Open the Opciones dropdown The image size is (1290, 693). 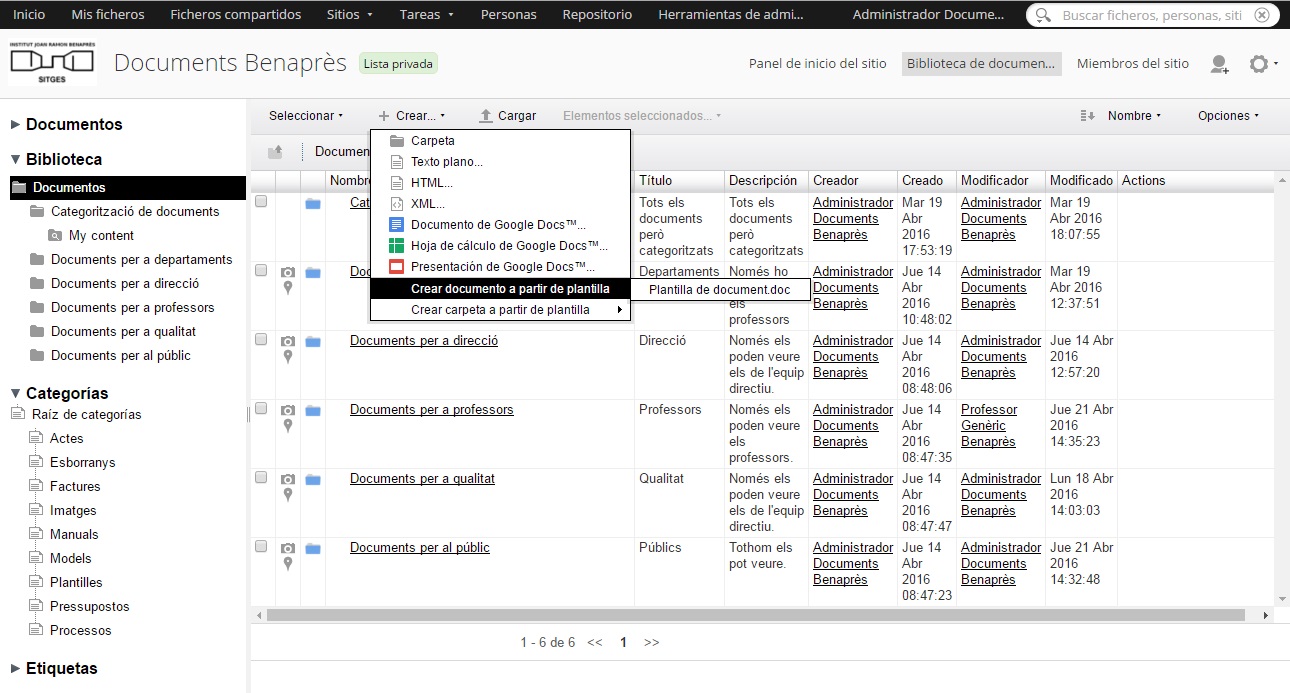pos(1229,116)
